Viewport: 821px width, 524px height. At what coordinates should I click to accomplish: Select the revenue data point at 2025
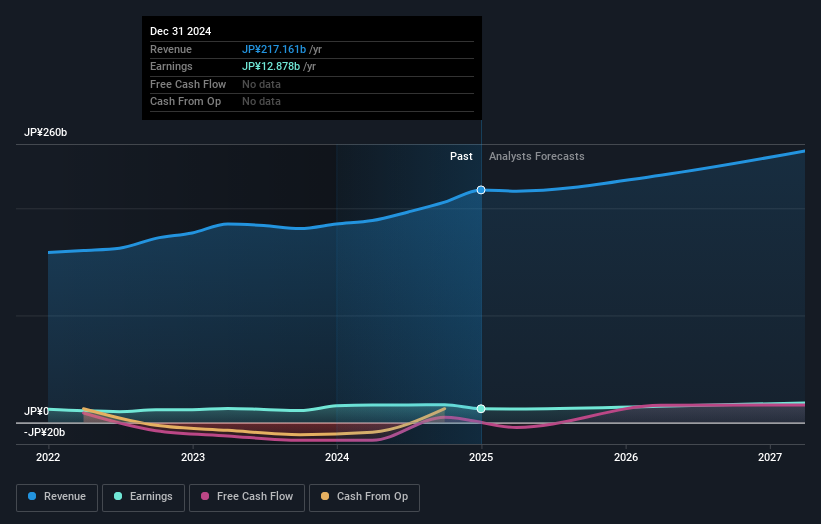(x=481, y=190)
